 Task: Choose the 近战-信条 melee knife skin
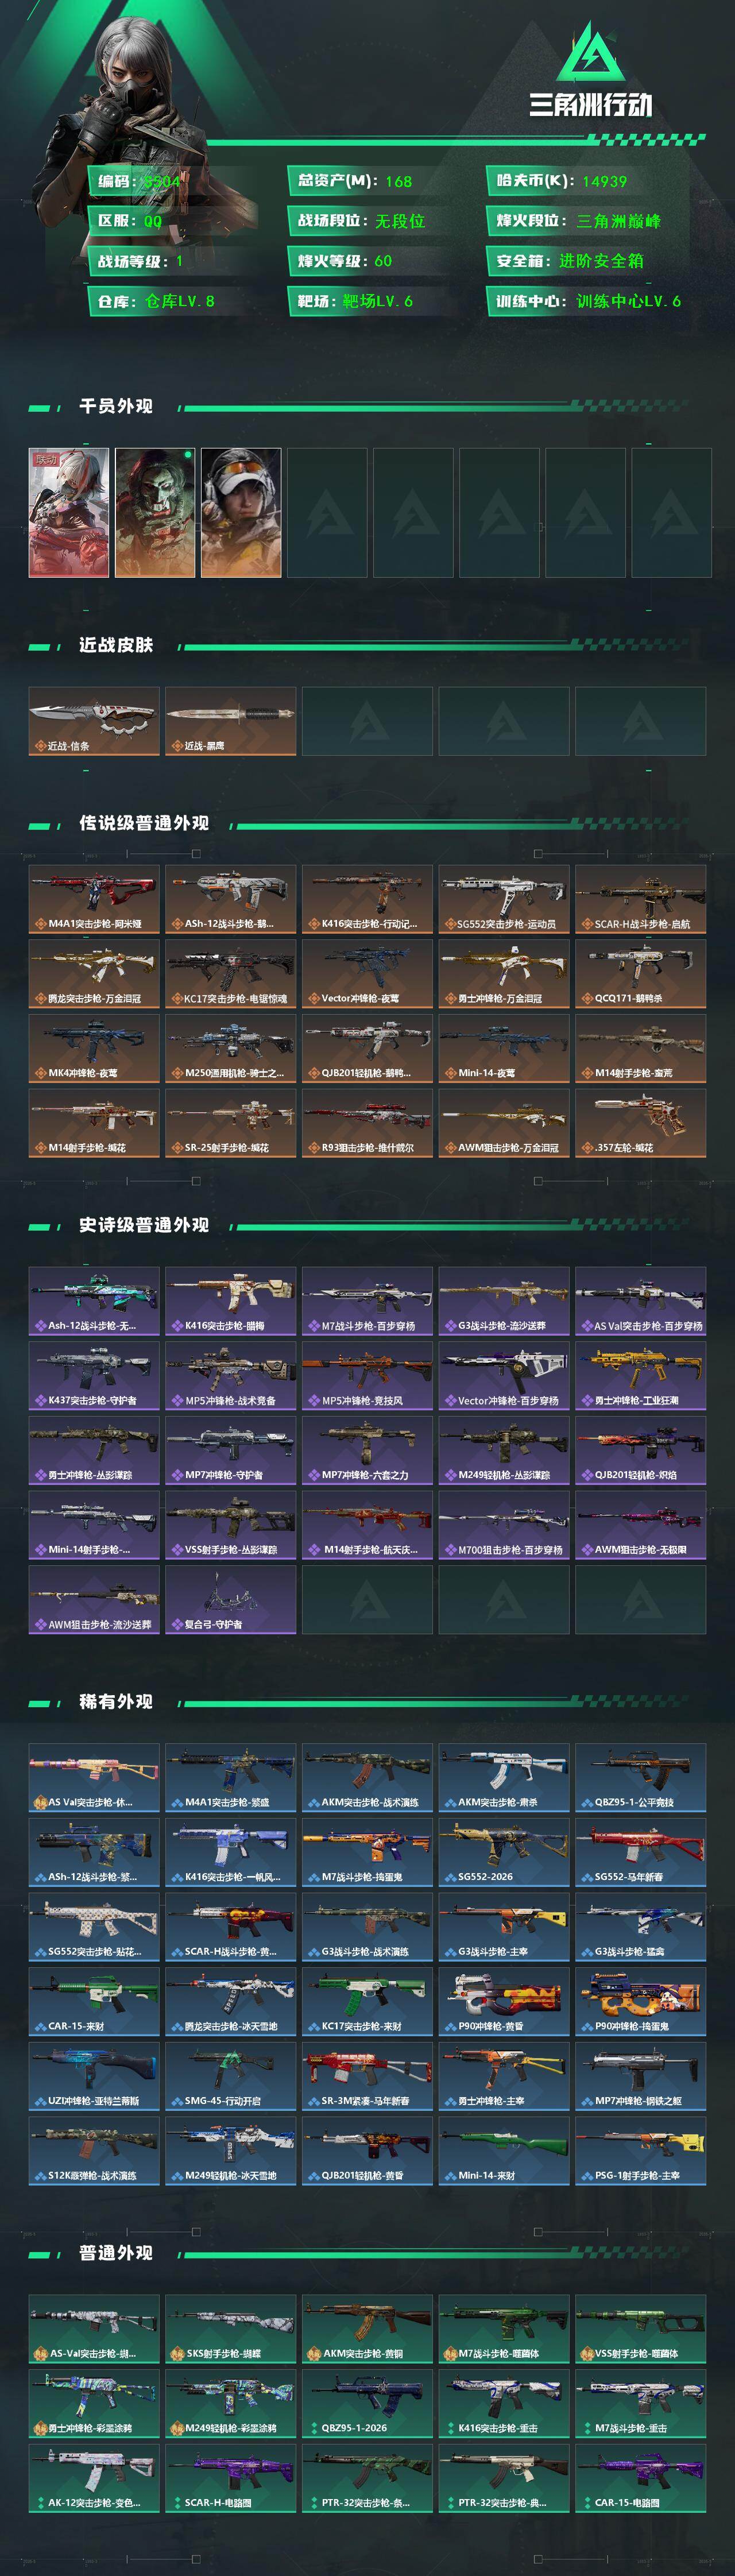(x=94, y=721)
